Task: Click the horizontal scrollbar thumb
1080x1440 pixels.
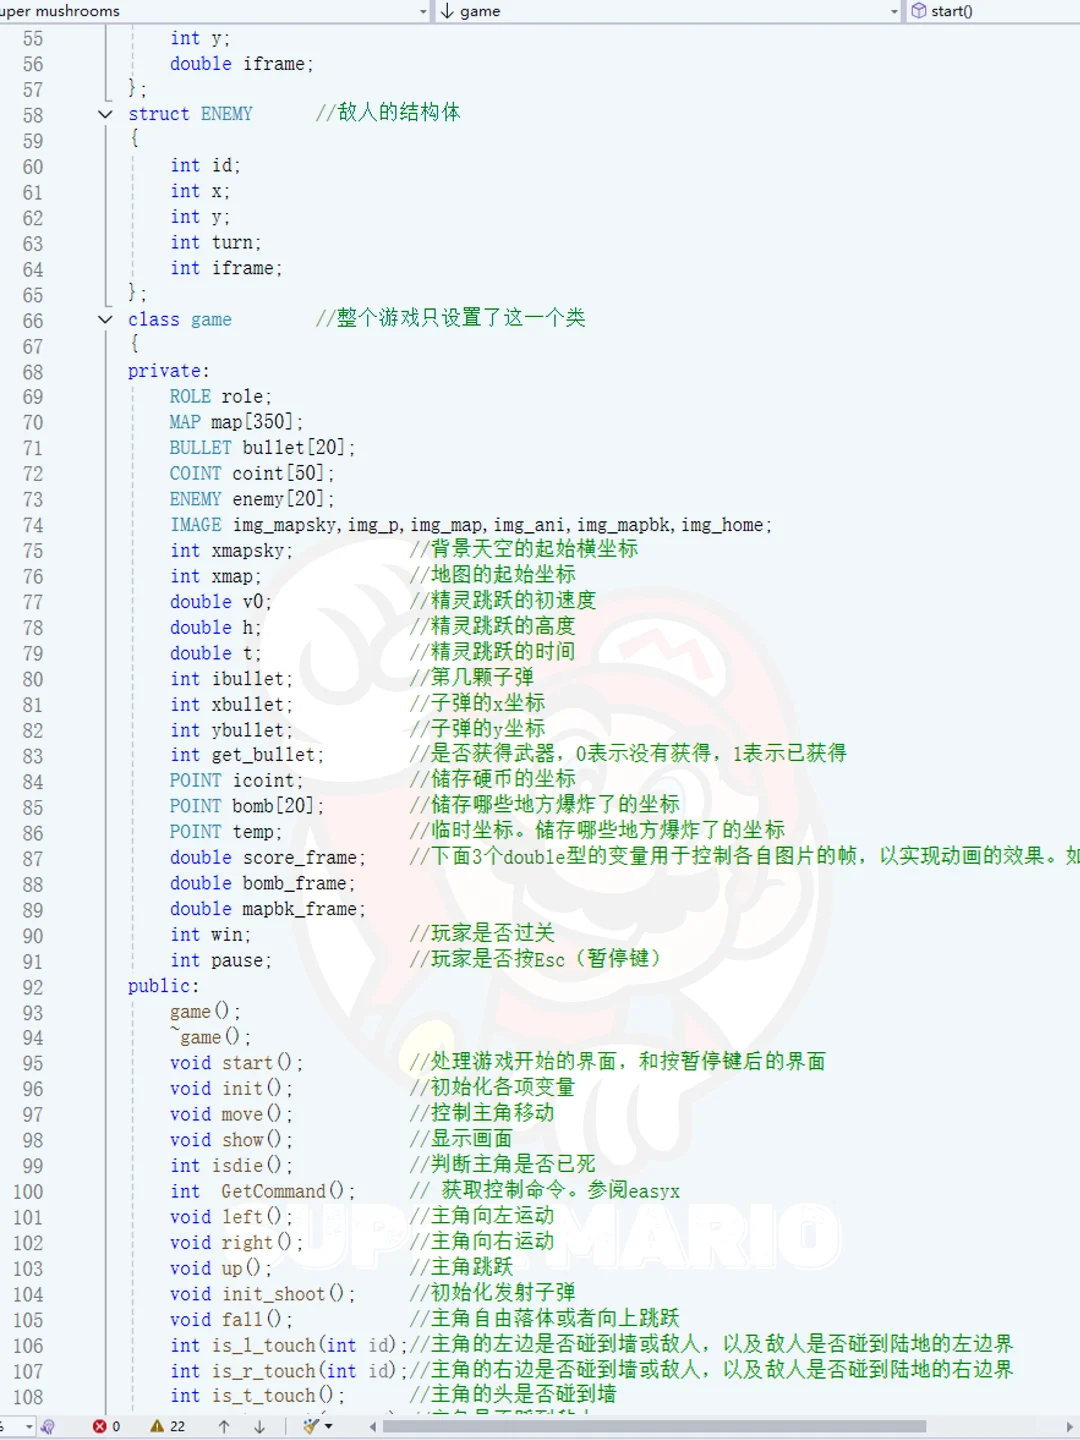Action: (654, 1427)
